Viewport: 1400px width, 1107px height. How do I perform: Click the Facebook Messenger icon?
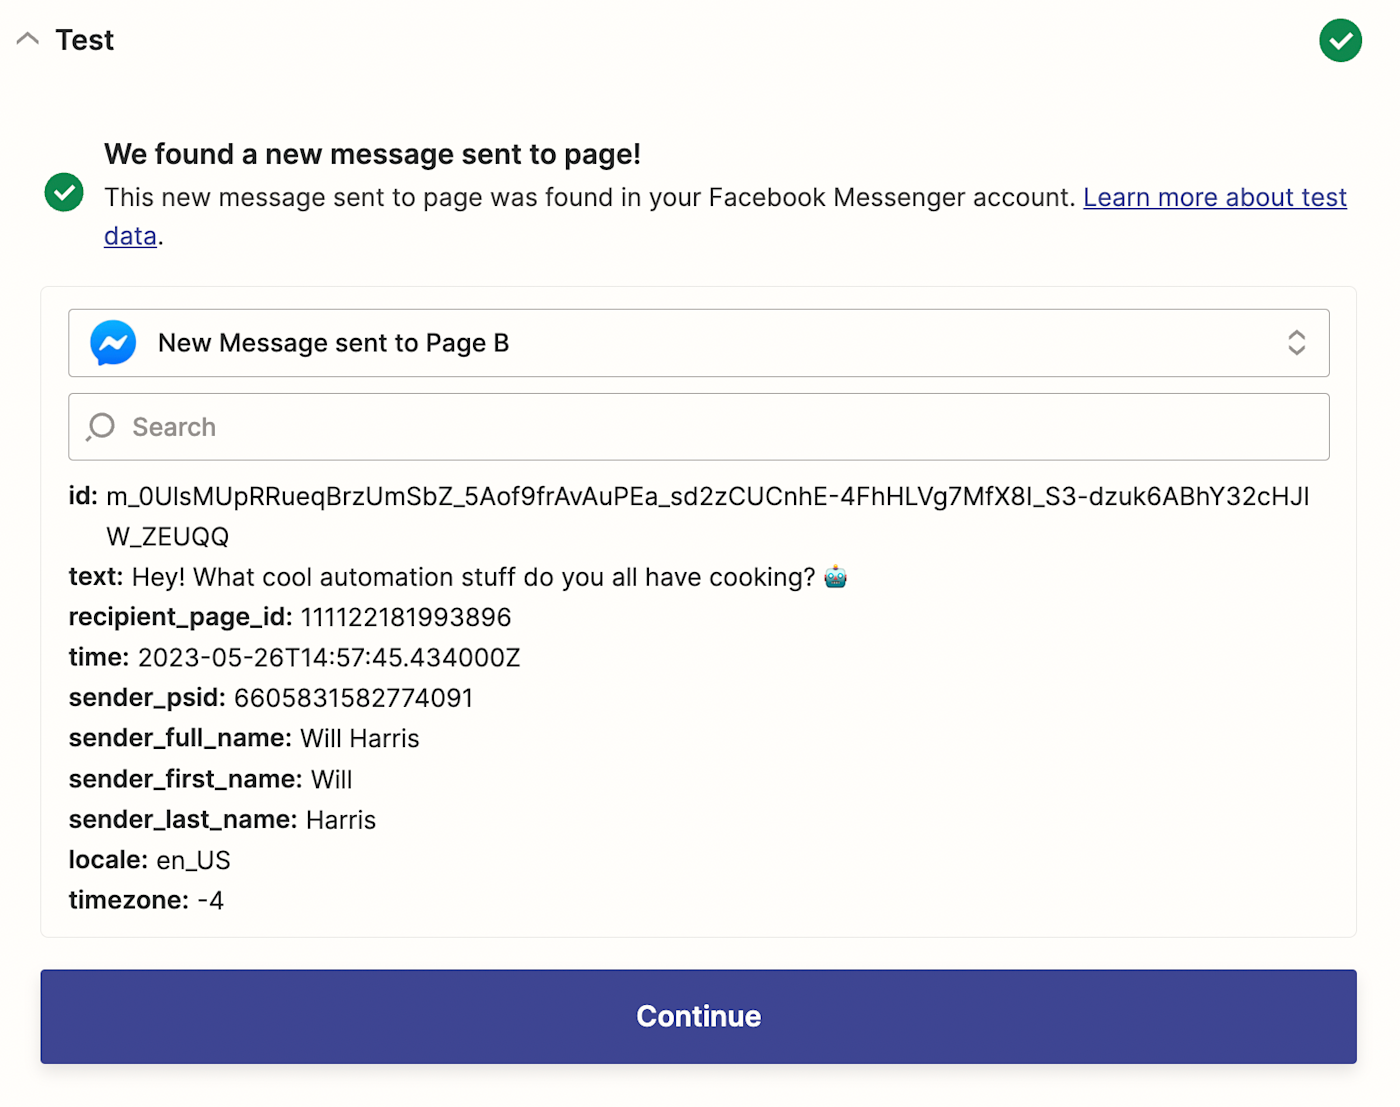coord(113,343)
